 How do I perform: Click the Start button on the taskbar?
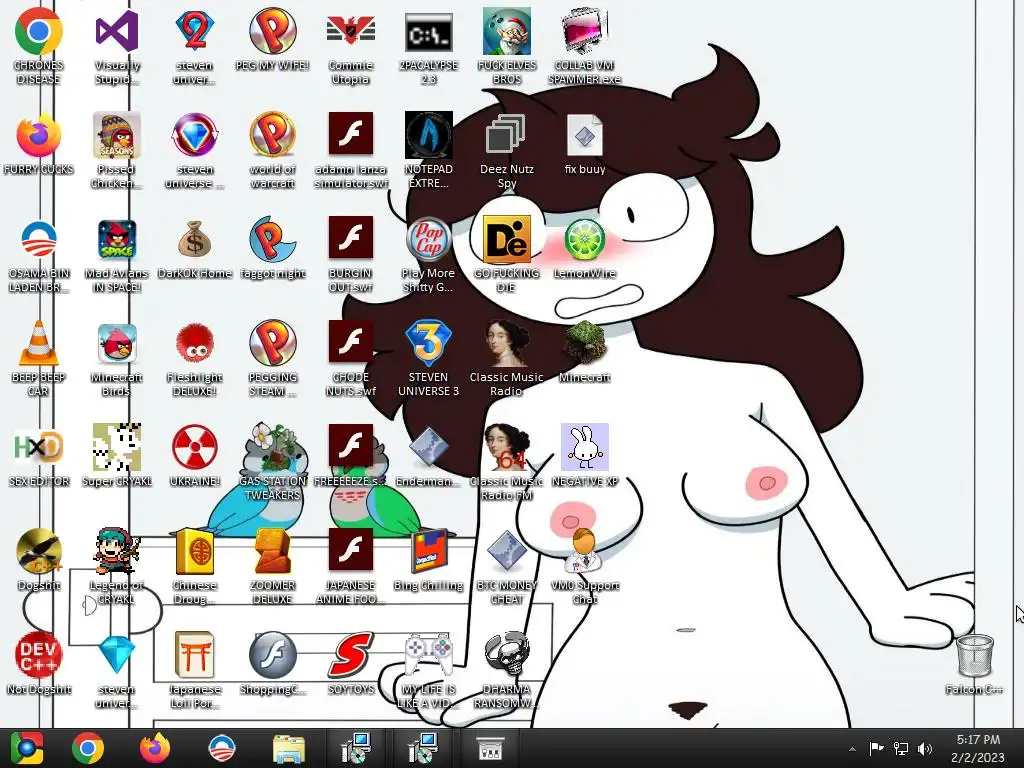pos(26,748)
